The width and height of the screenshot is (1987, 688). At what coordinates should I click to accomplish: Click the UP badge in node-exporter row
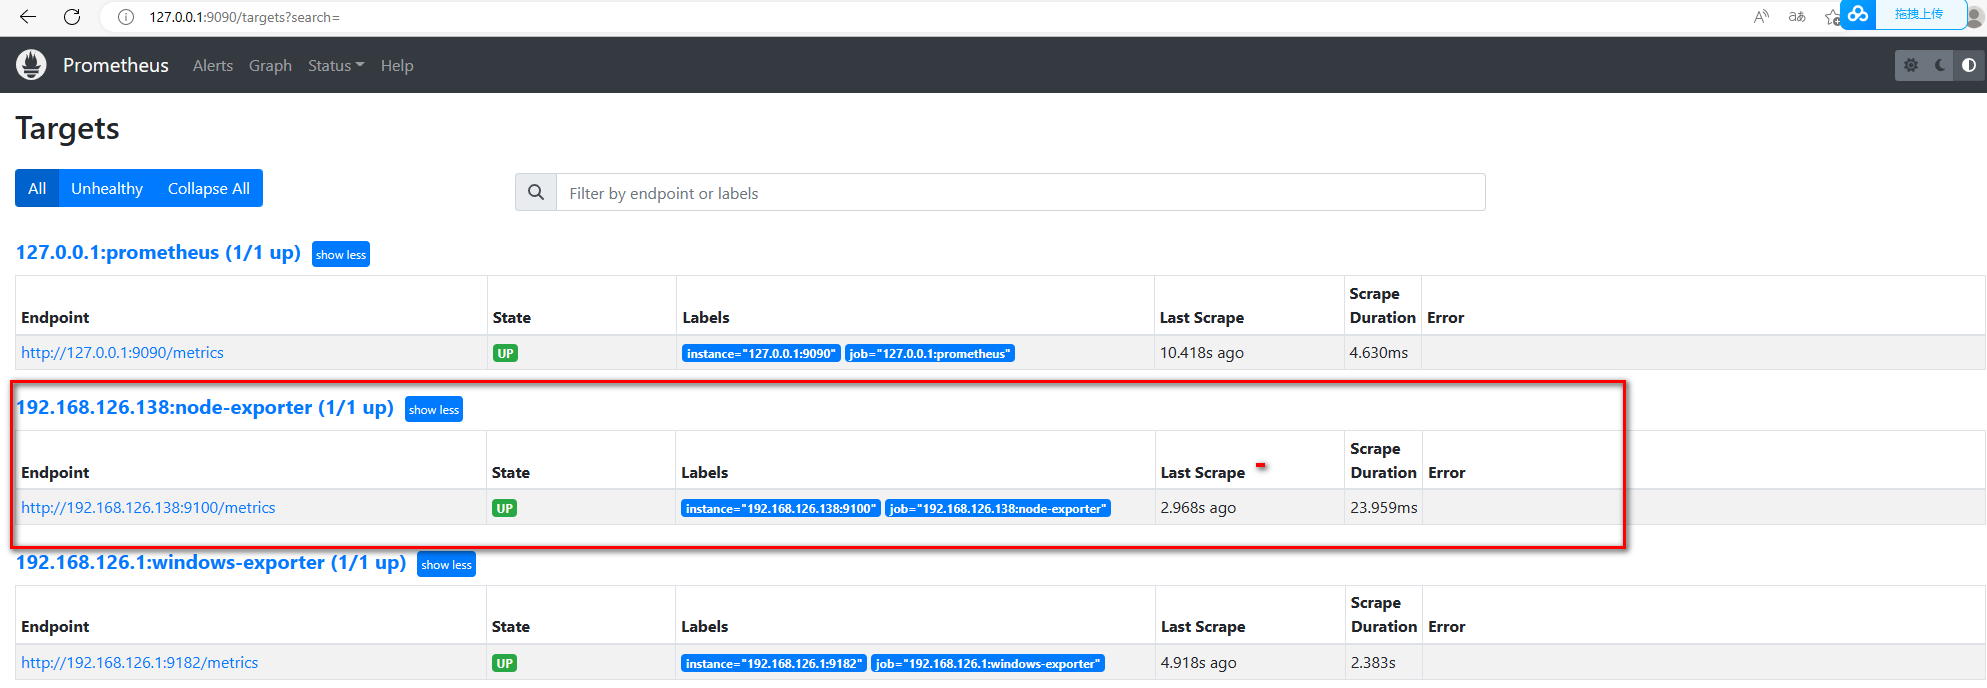click(x=504, y=508)
